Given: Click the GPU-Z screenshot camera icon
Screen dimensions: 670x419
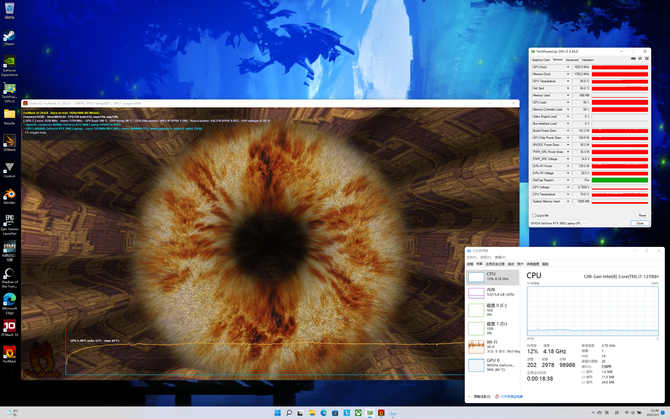Looking at the screenshot, I should (x=634, y=59).
